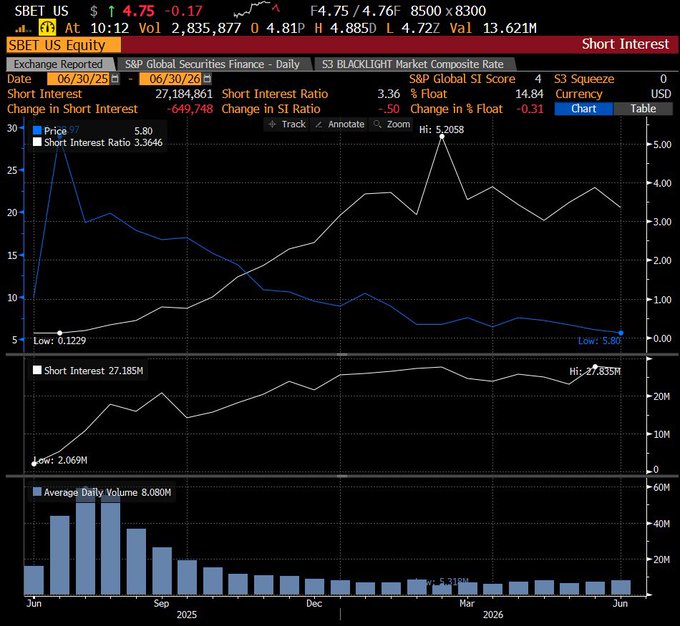Click the 8500 x 8300 size quote
Image resolution: width=680 pixels, height=626 pixels.
point(448,11)
